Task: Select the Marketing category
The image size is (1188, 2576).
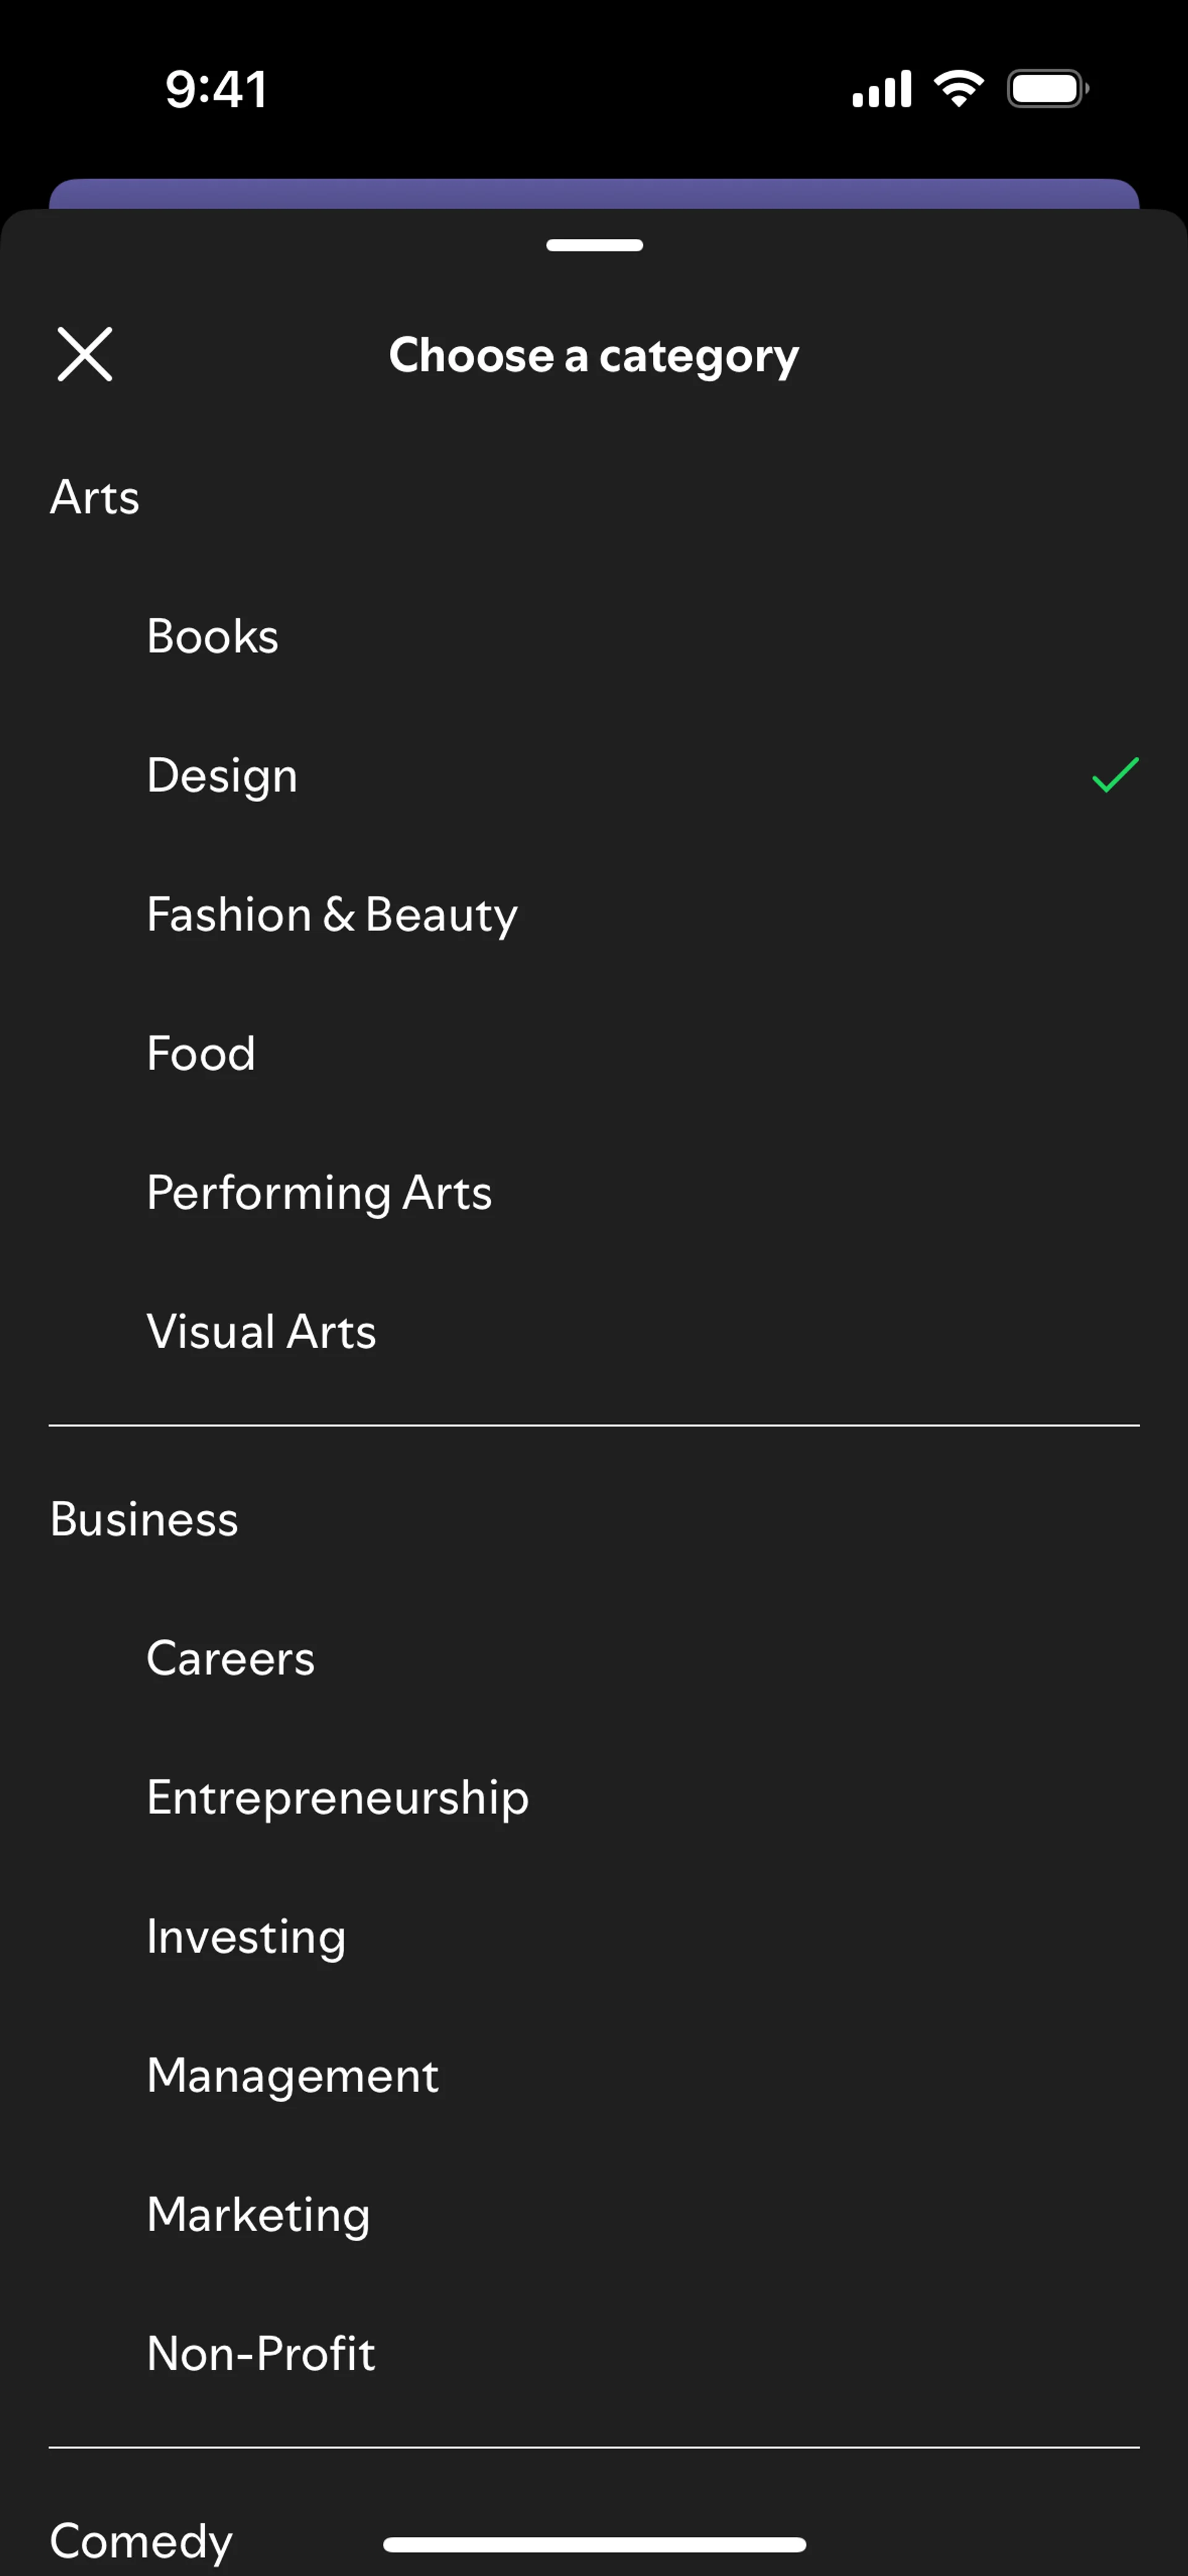Action: (258, 2215)
